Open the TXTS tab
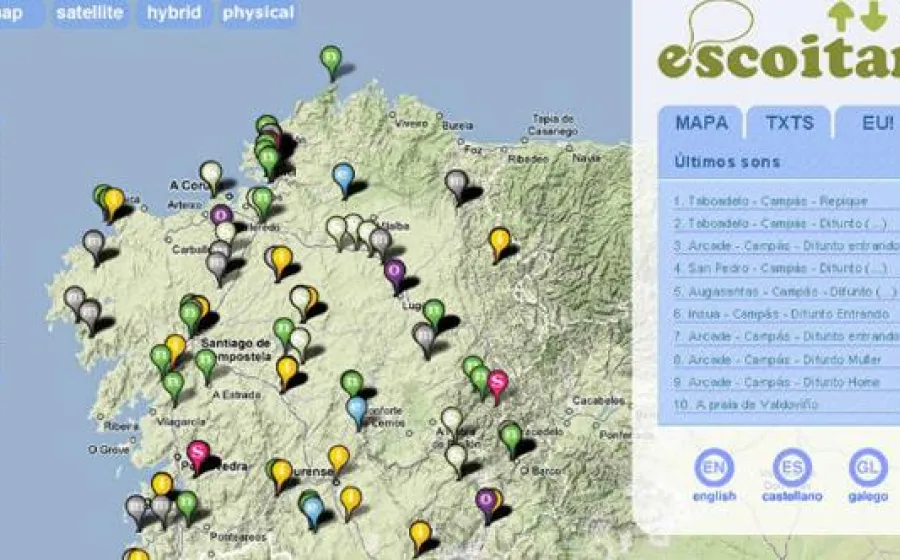This screenshot has height=560, width=900. [789, 123]
